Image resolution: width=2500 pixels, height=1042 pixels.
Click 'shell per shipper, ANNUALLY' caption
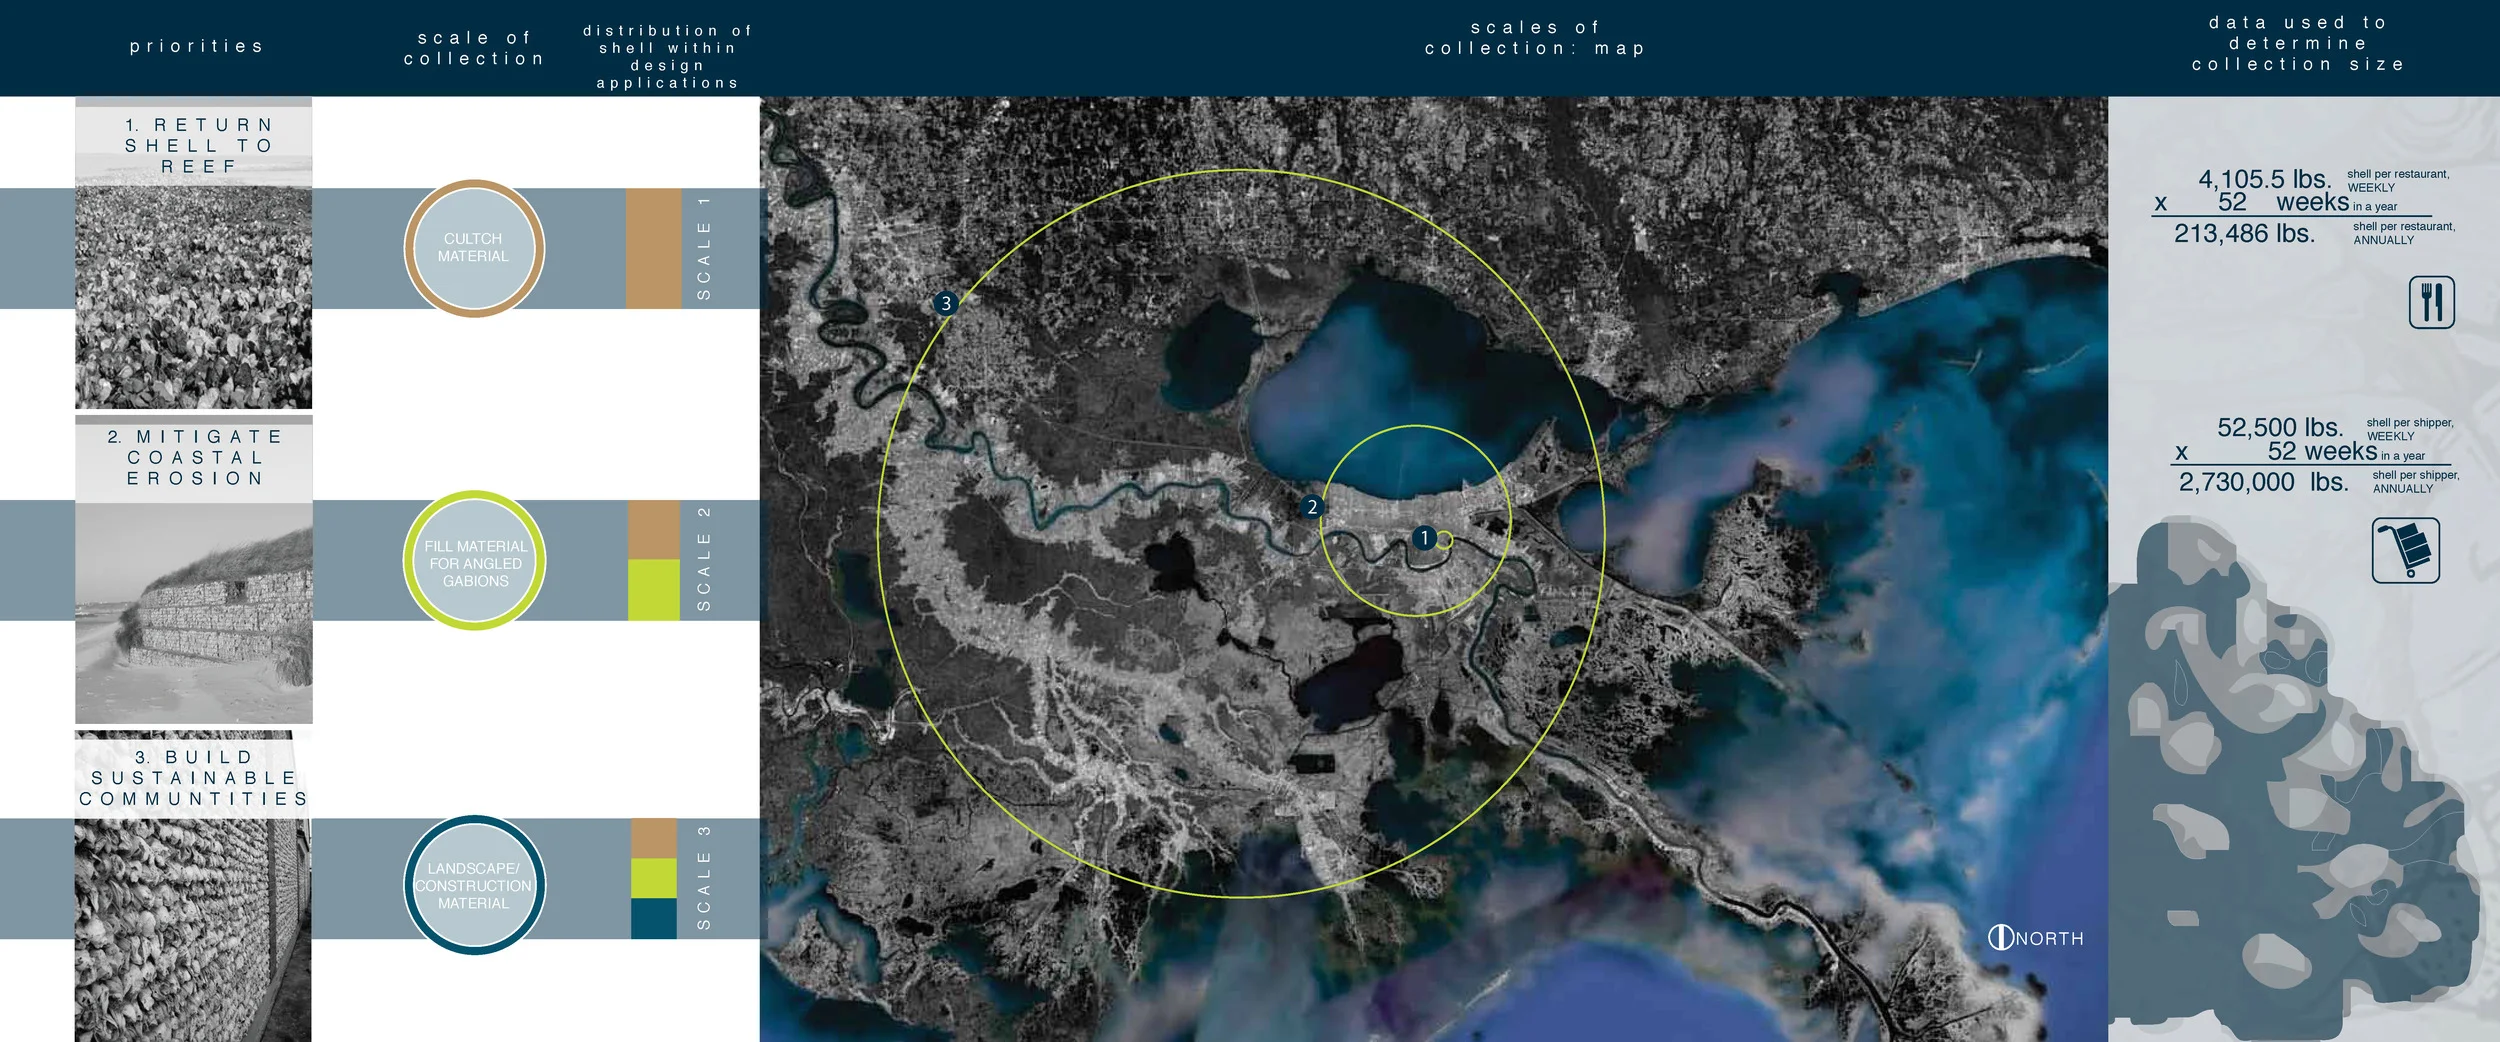tap(2416, 482)
